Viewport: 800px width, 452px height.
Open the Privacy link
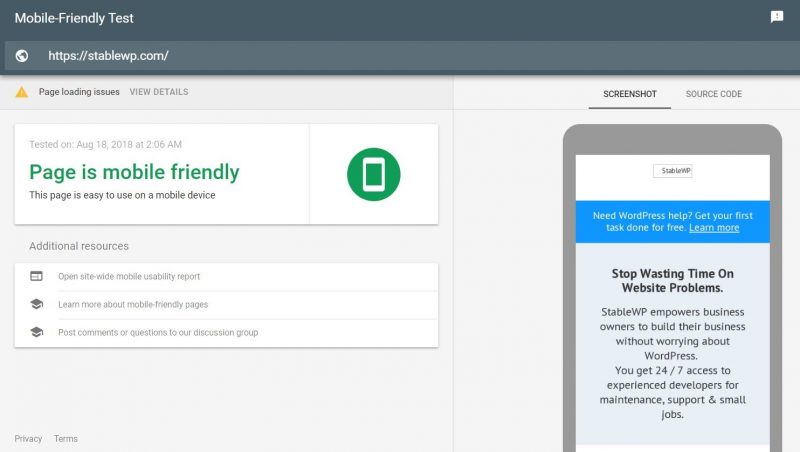(x=28, y=439)
